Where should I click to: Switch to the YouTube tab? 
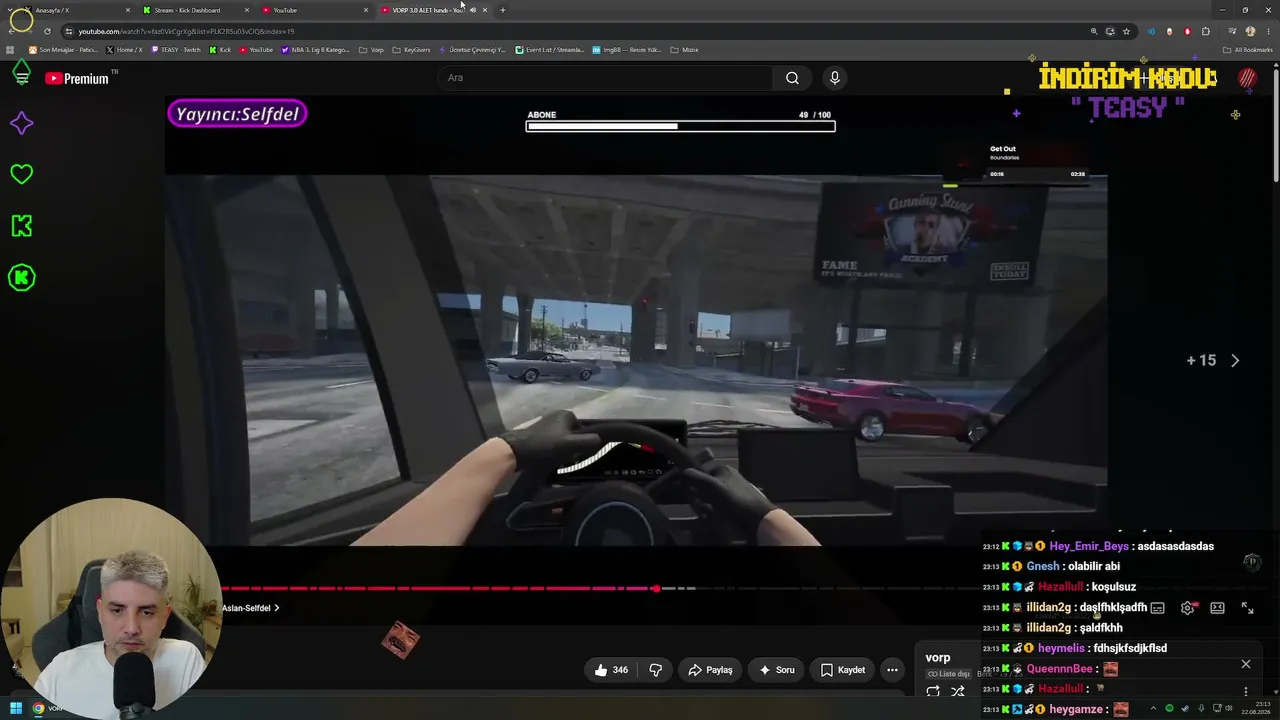[315, 10]
